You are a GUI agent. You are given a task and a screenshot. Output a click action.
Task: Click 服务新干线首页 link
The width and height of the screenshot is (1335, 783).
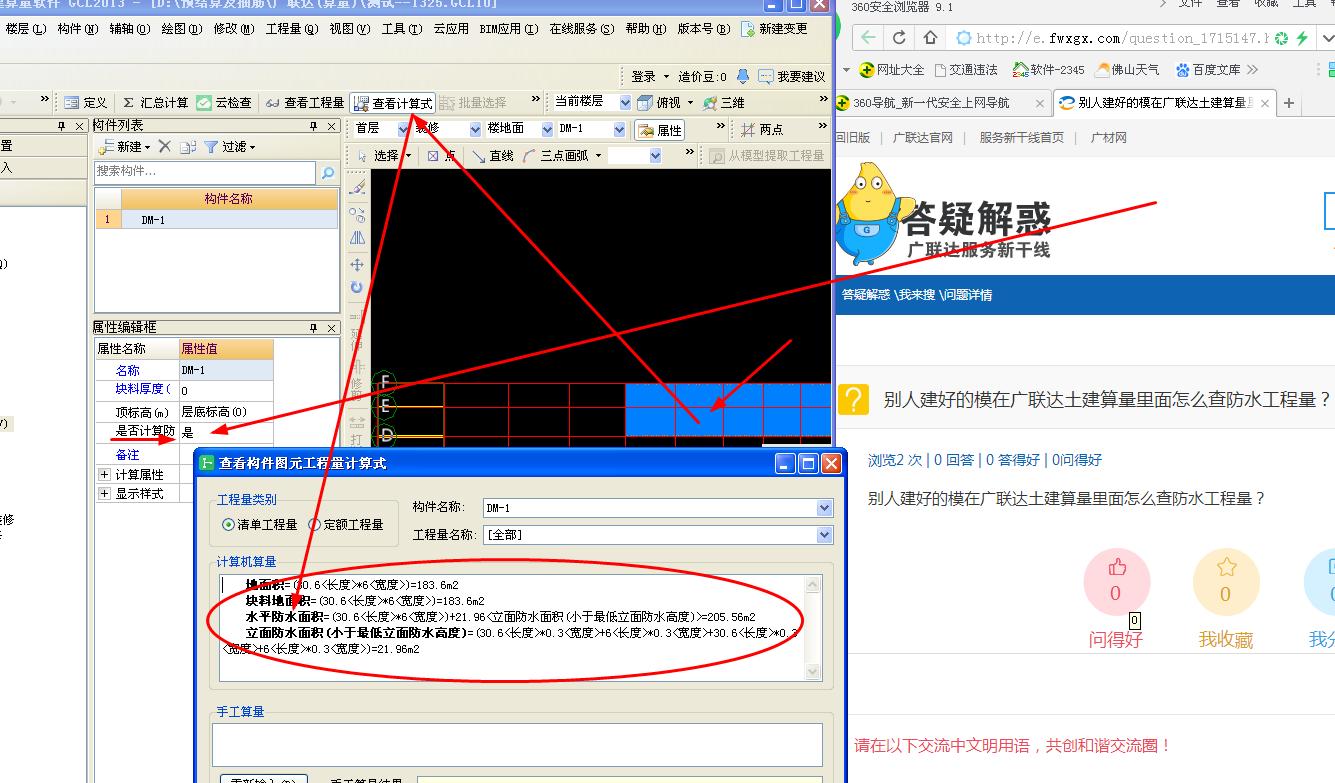[x=1021, y=138]
